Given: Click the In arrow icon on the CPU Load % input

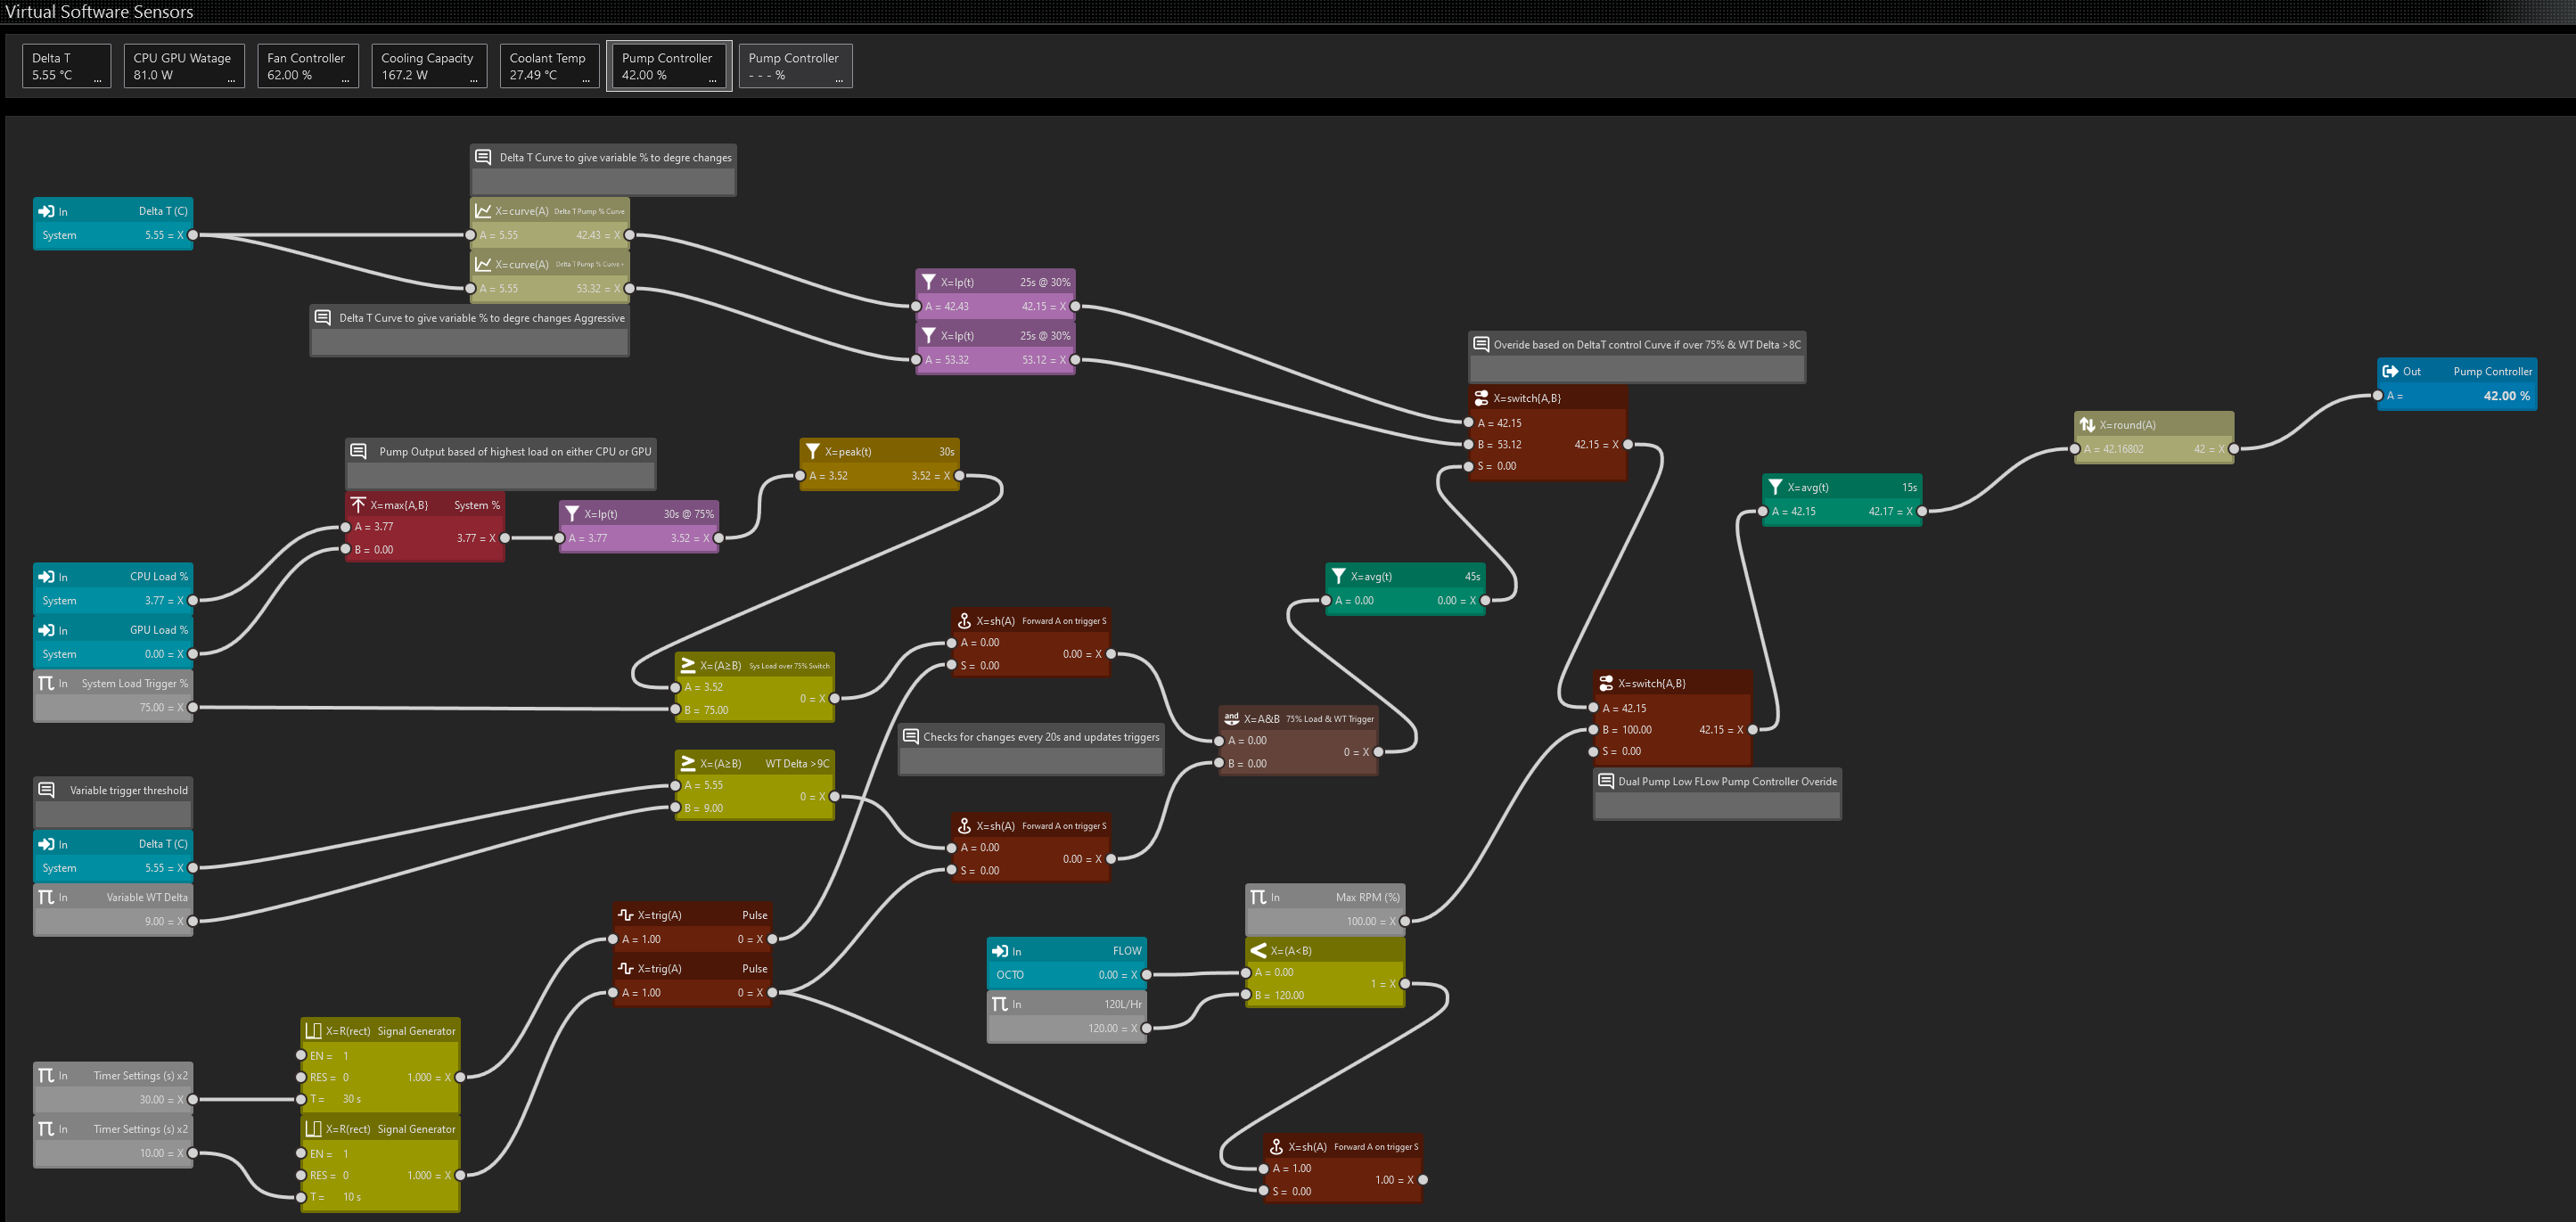Looking at the screenshot, I should [46, 576].
